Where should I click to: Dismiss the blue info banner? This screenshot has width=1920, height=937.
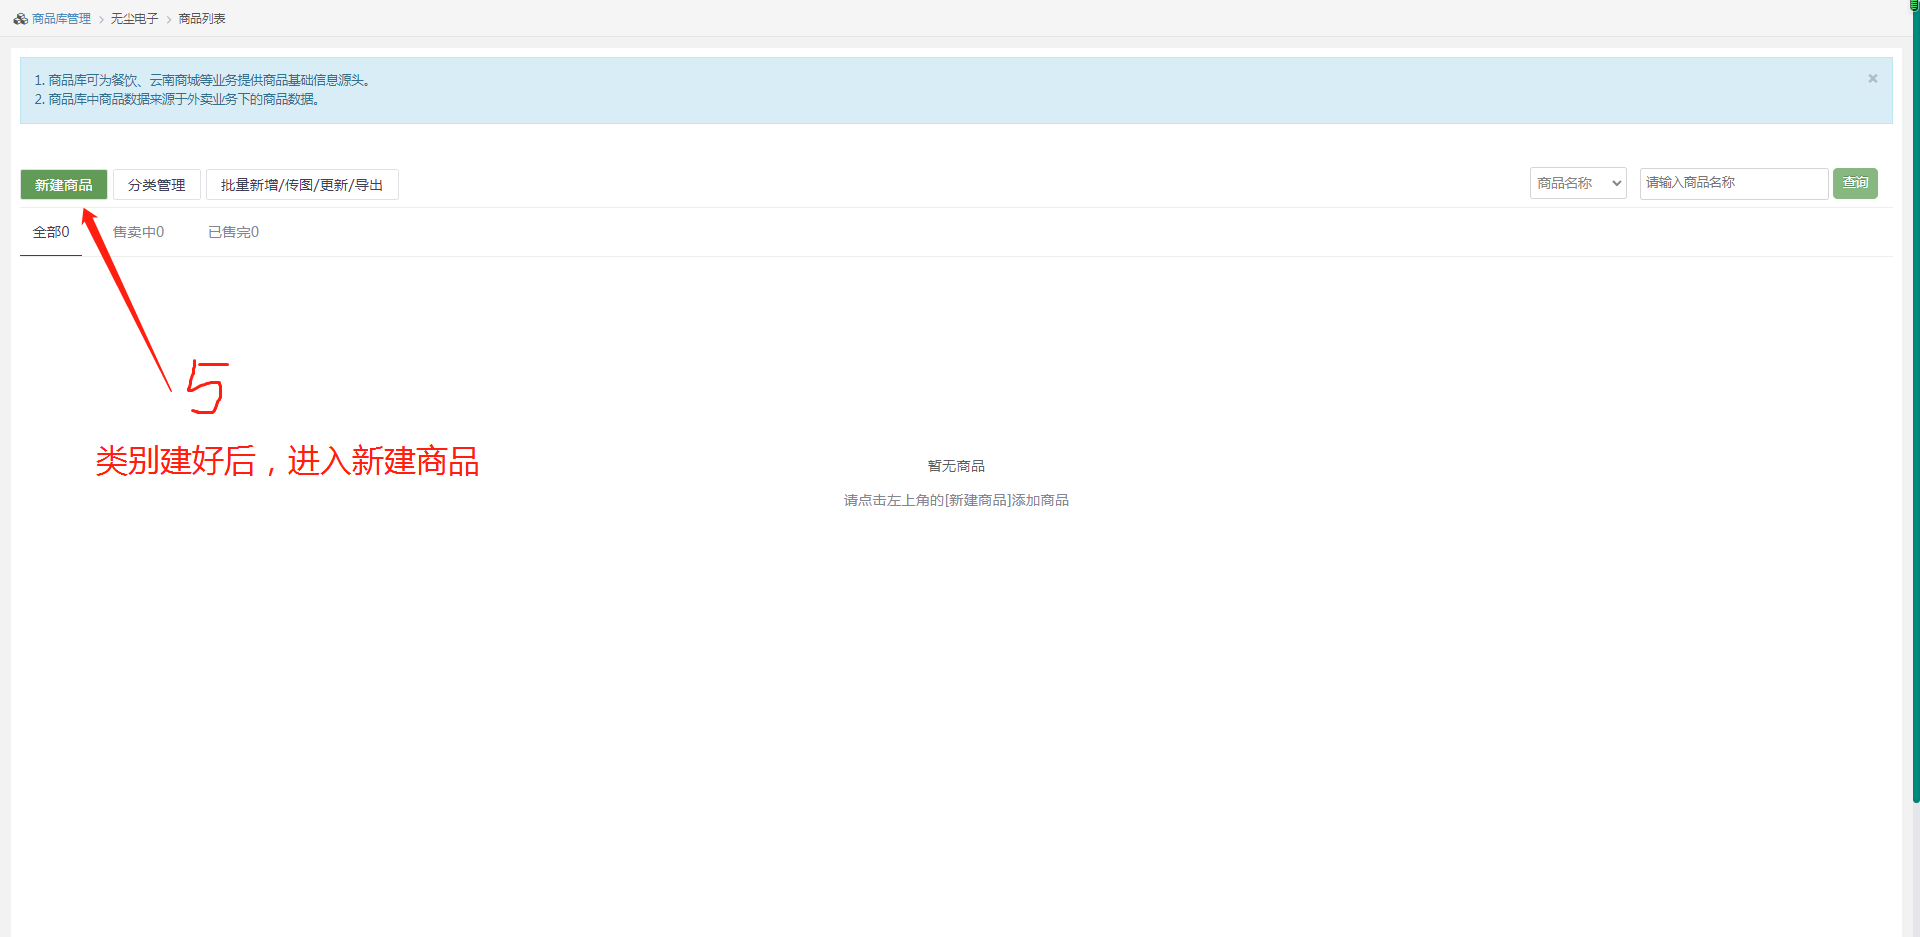(x=1872, y=79)
